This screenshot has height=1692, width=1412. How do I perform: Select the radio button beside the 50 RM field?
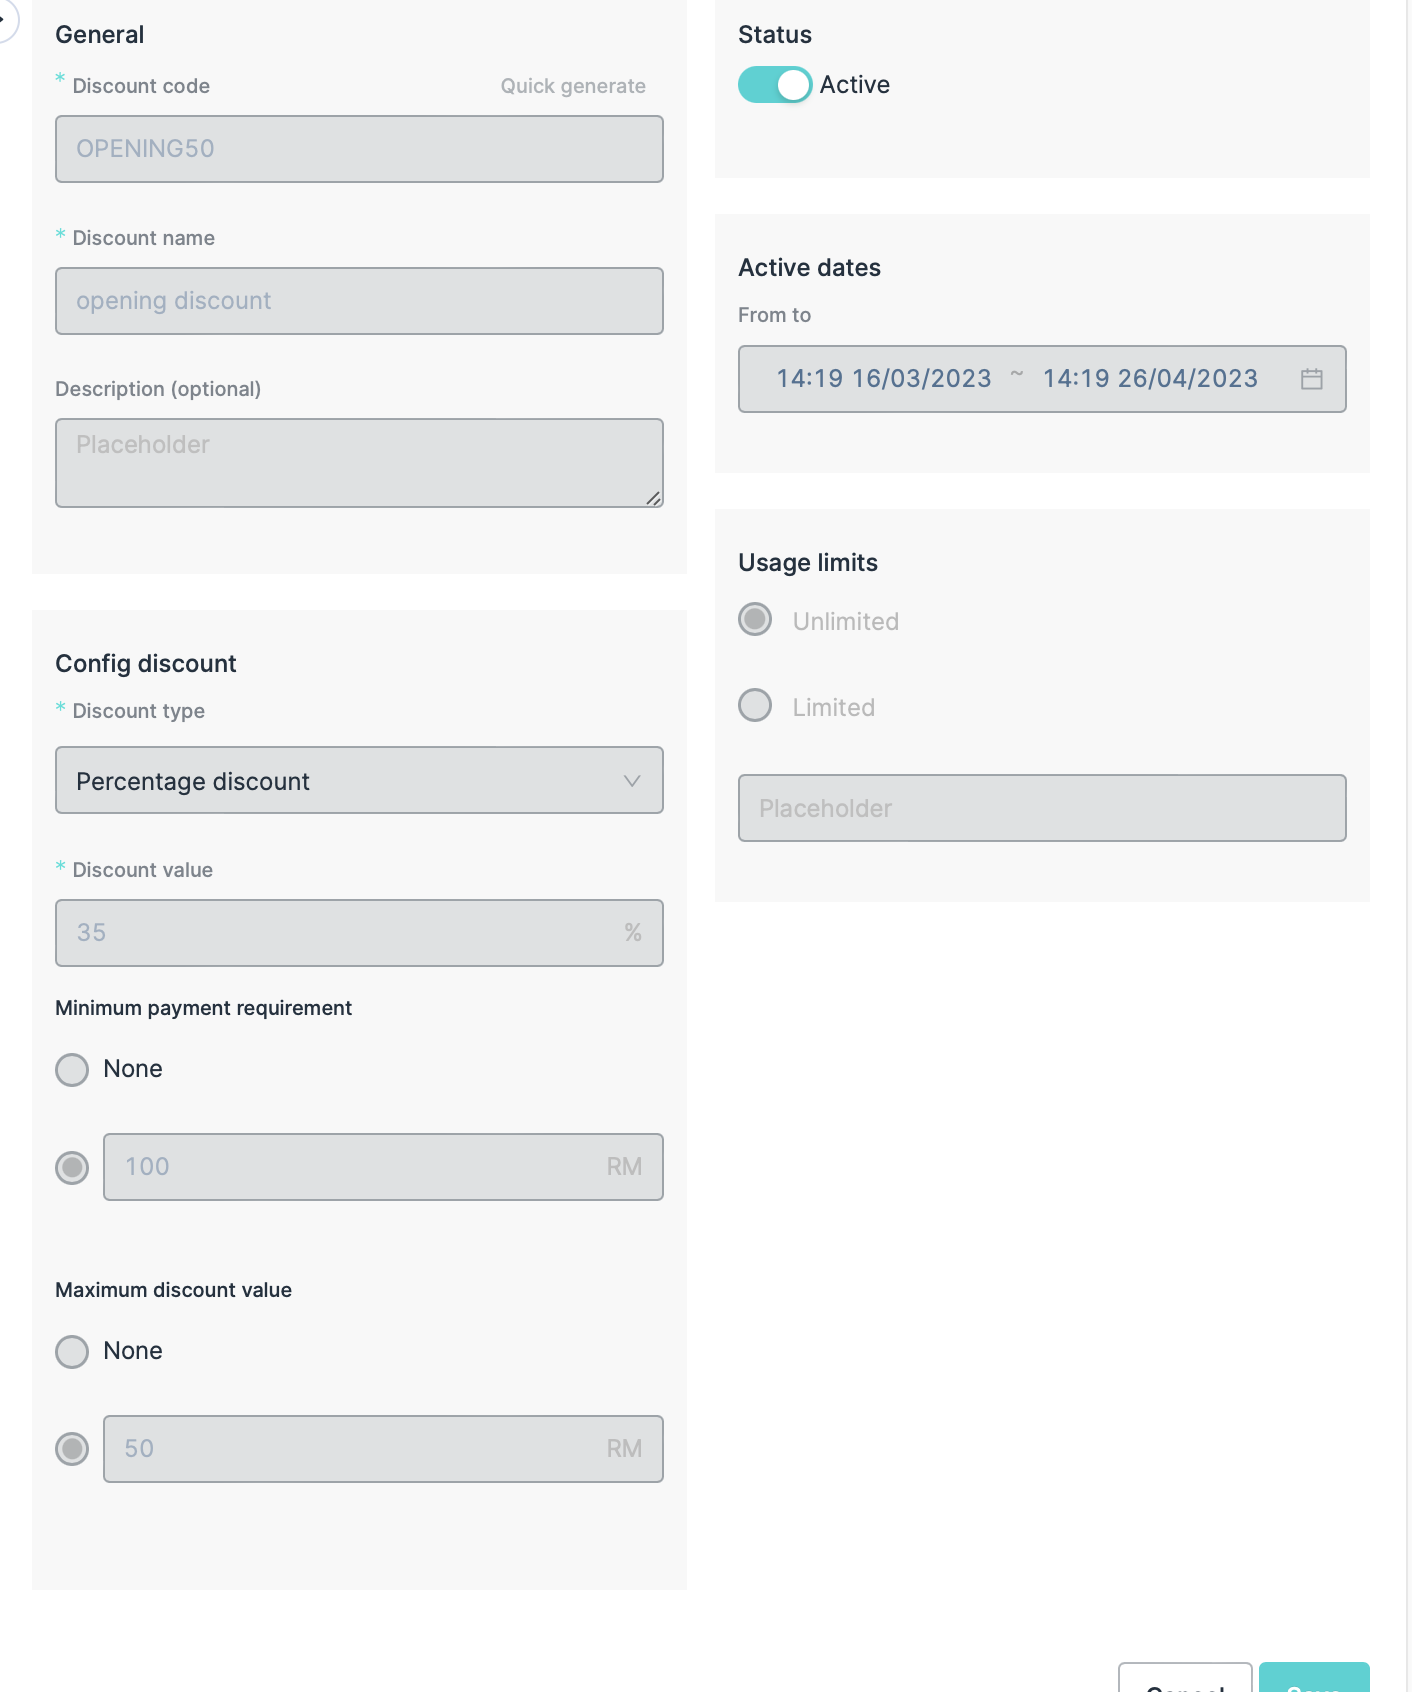tap(72, 1449)
